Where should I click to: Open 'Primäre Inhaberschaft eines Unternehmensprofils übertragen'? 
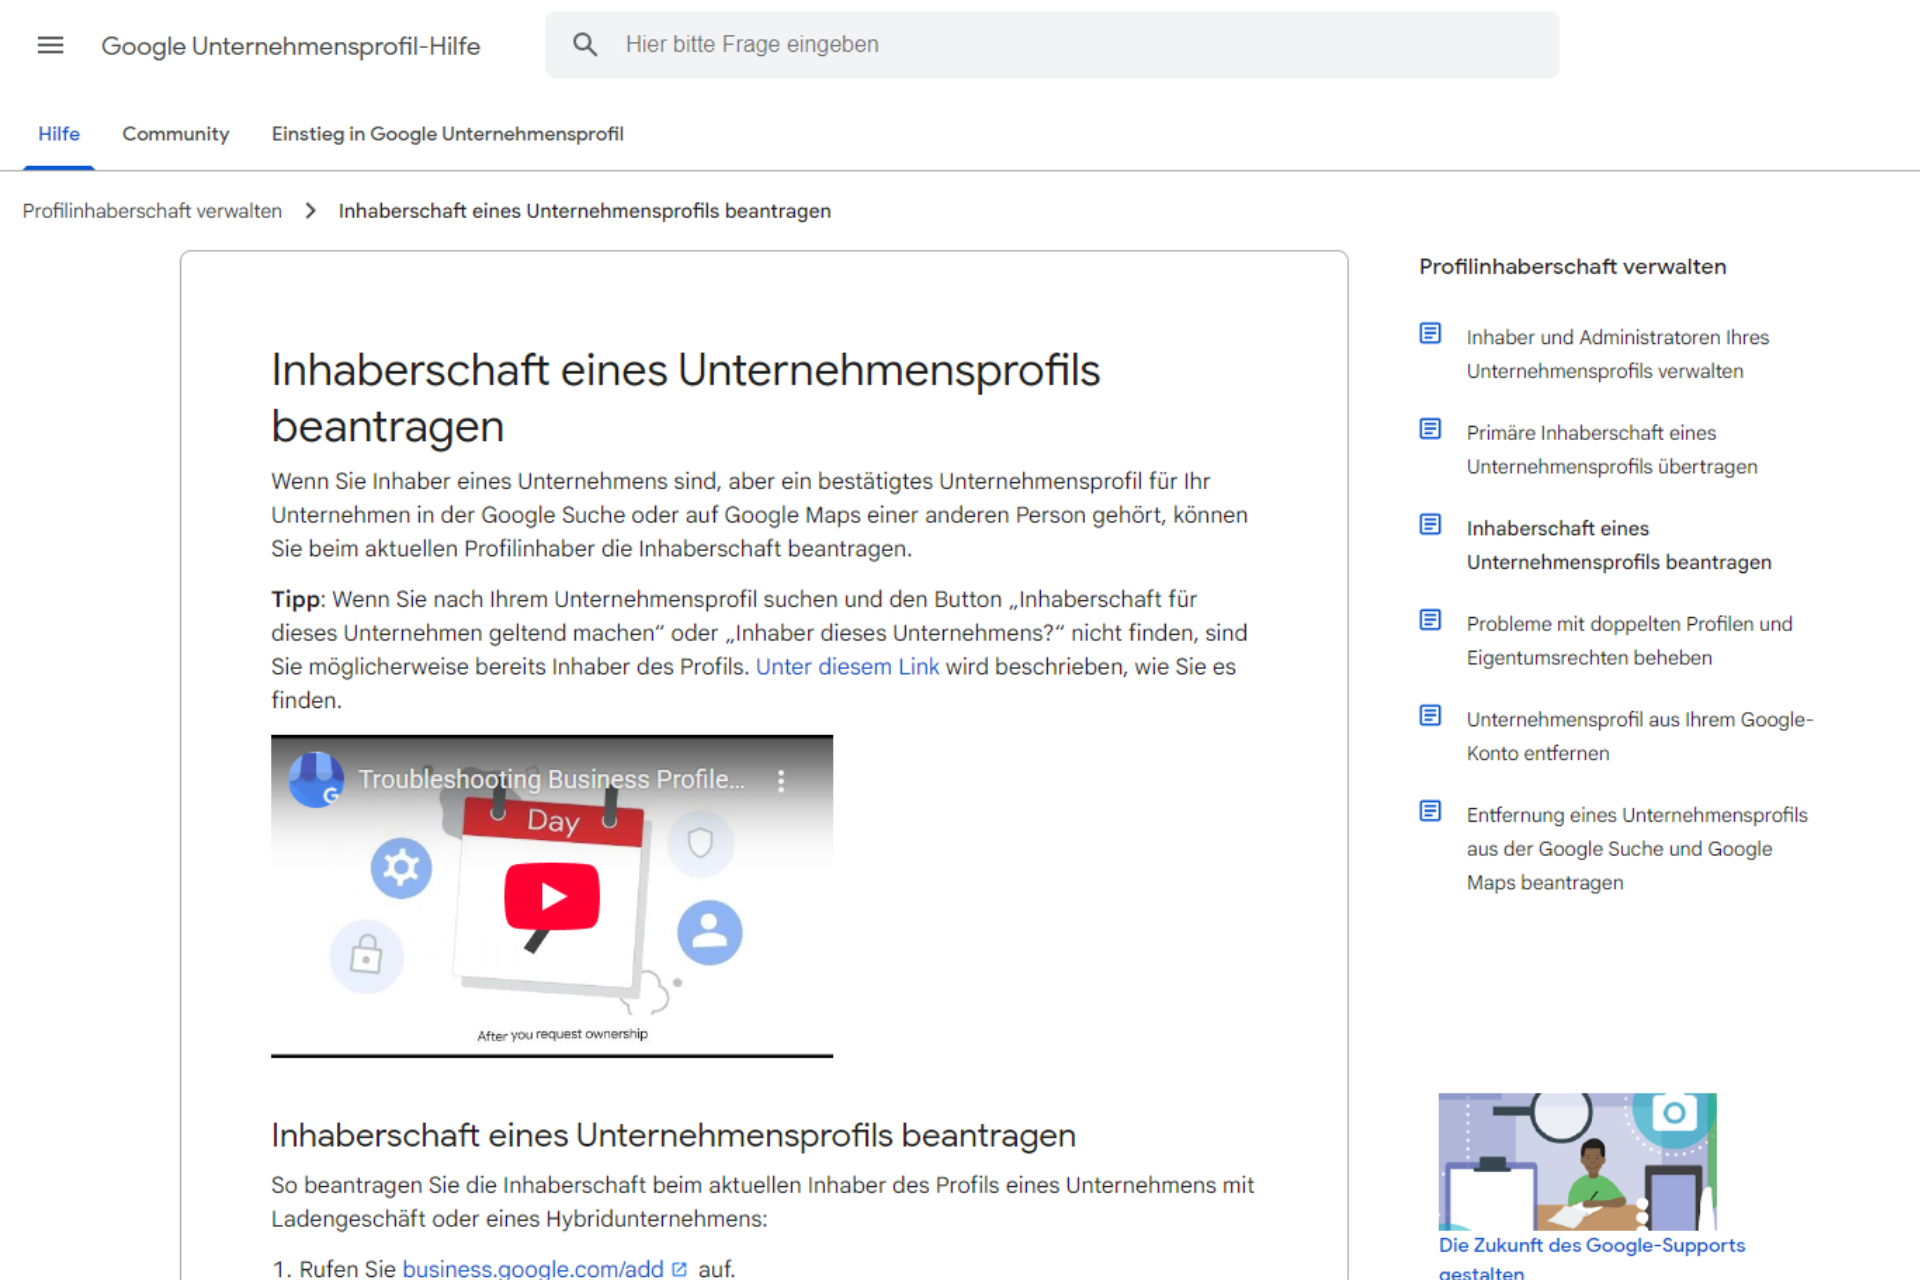[1611, 449]
